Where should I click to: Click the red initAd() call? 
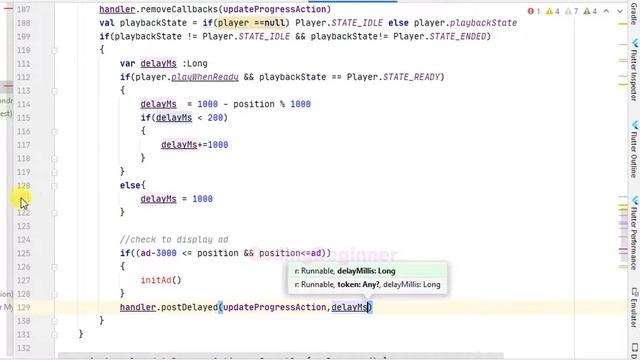coord(161,280)
